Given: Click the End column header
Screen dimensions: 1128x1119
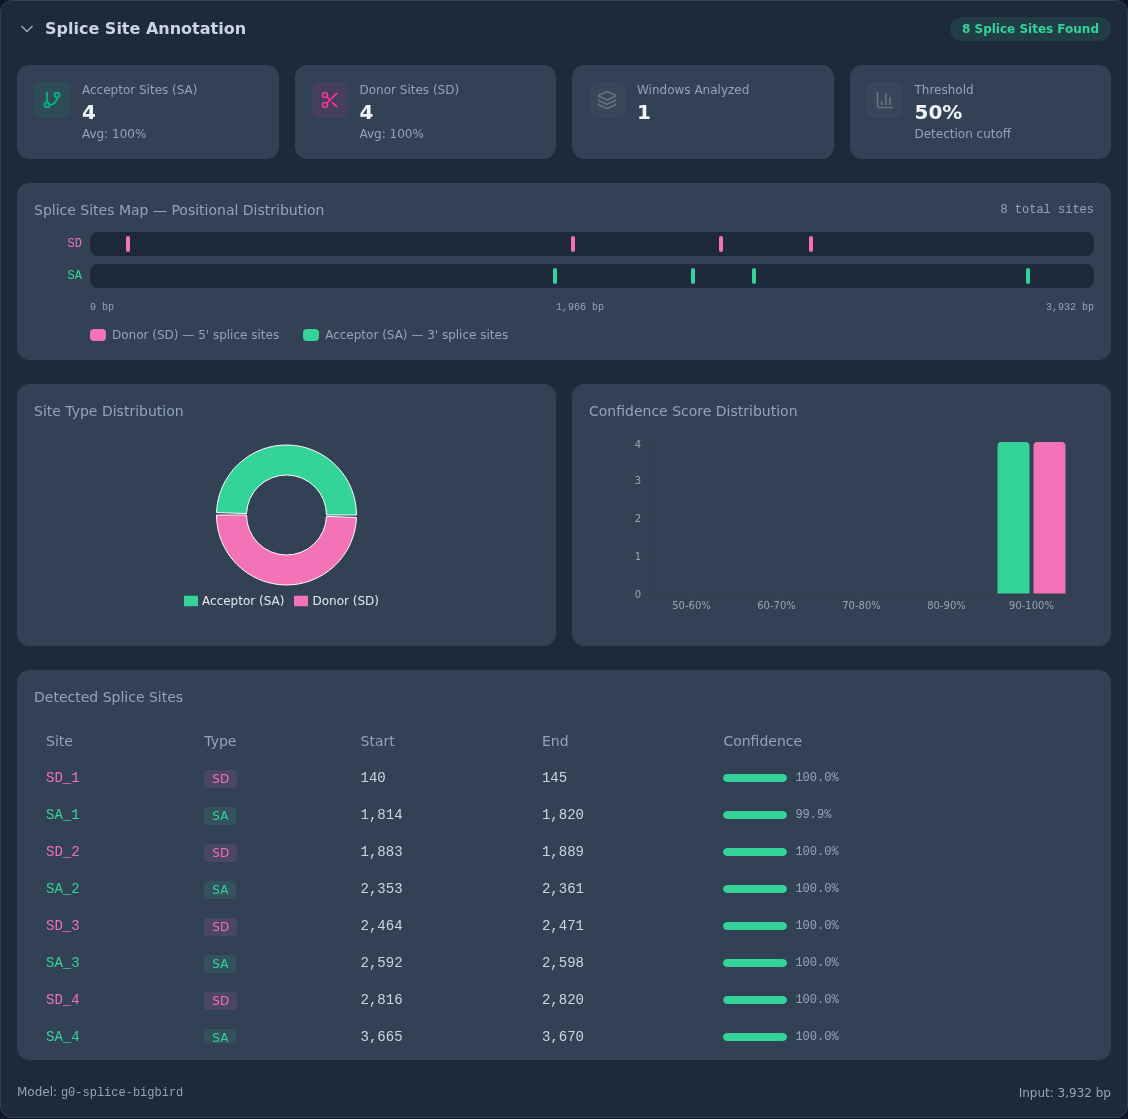Looking at the screenshot, I should coord(555,741).
